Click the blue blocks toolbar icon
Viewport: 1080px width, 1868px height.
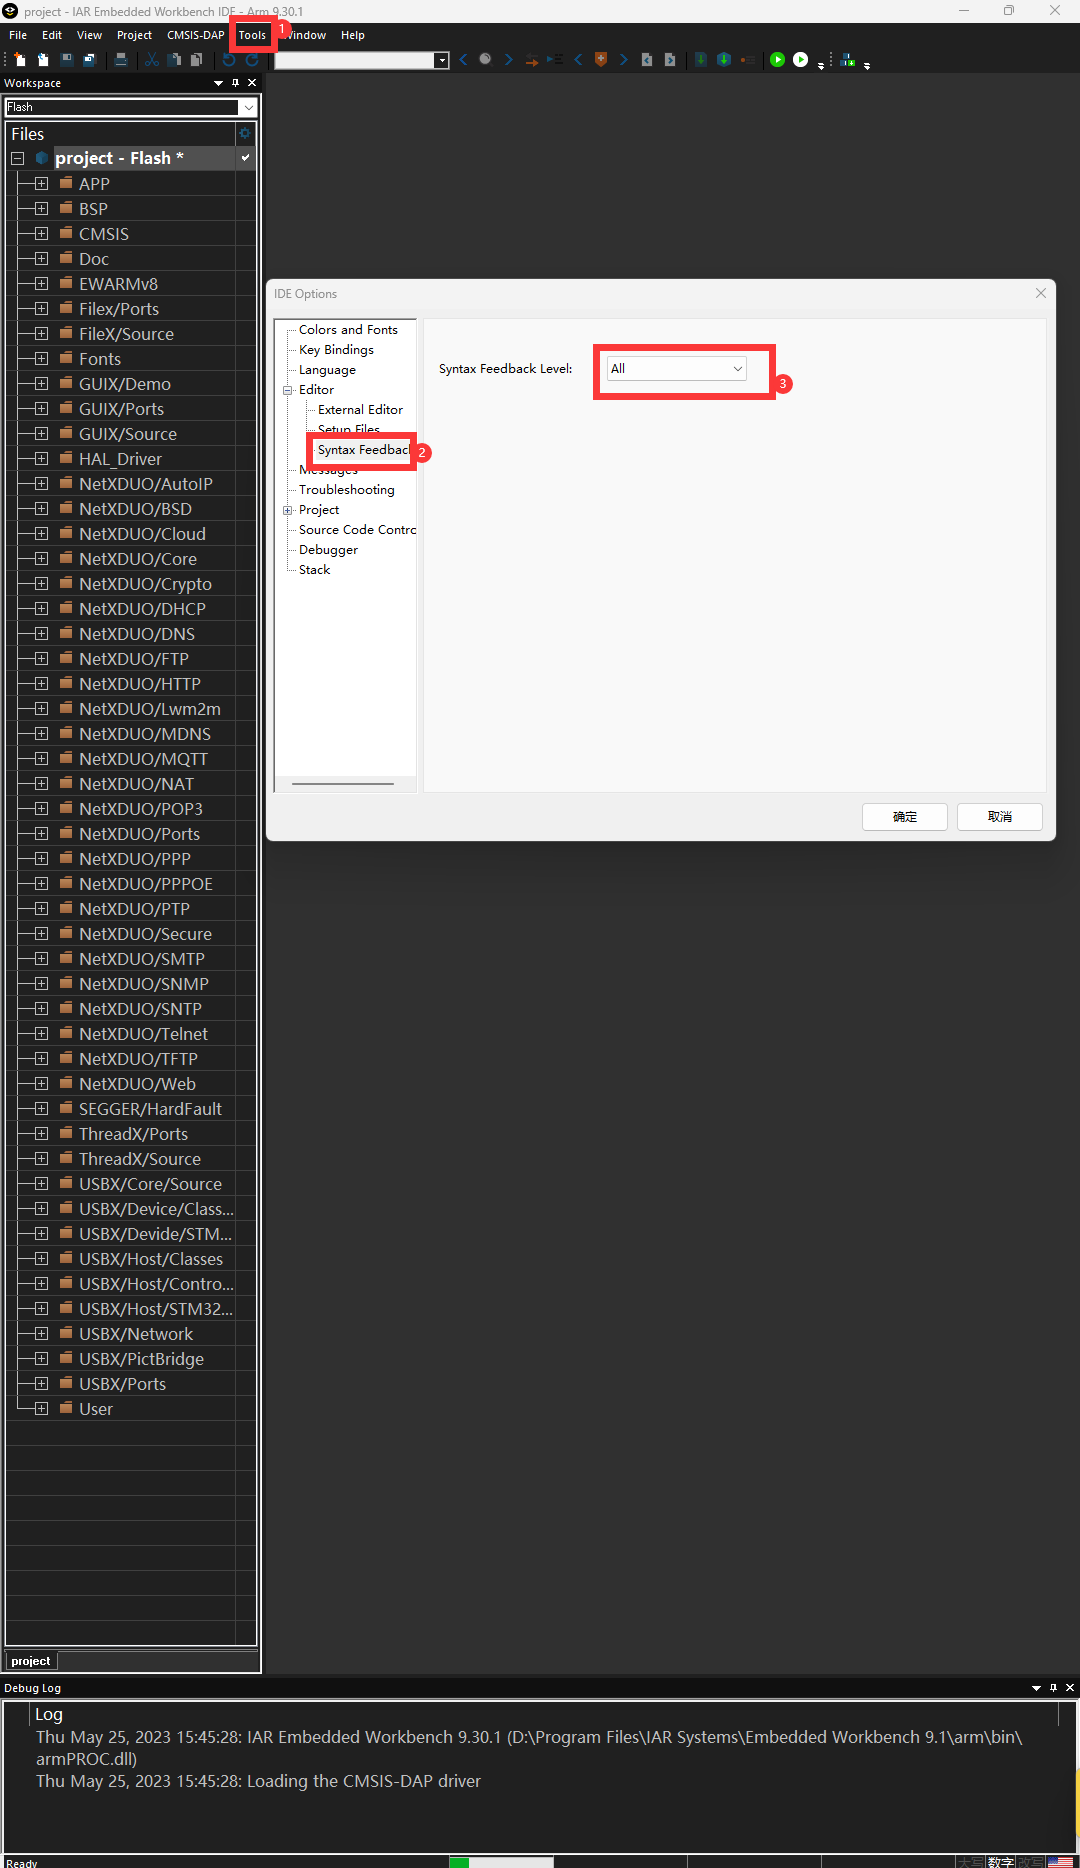coord(848,60)
